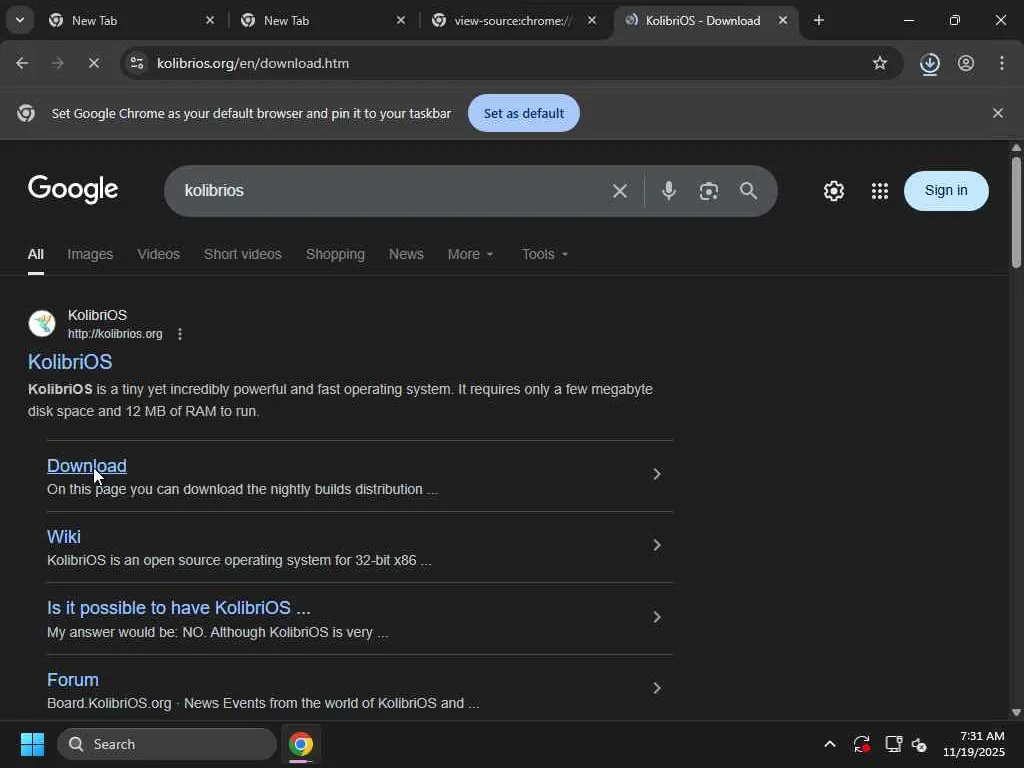
Task: Open Google apps grid
Action: (880, 191)
